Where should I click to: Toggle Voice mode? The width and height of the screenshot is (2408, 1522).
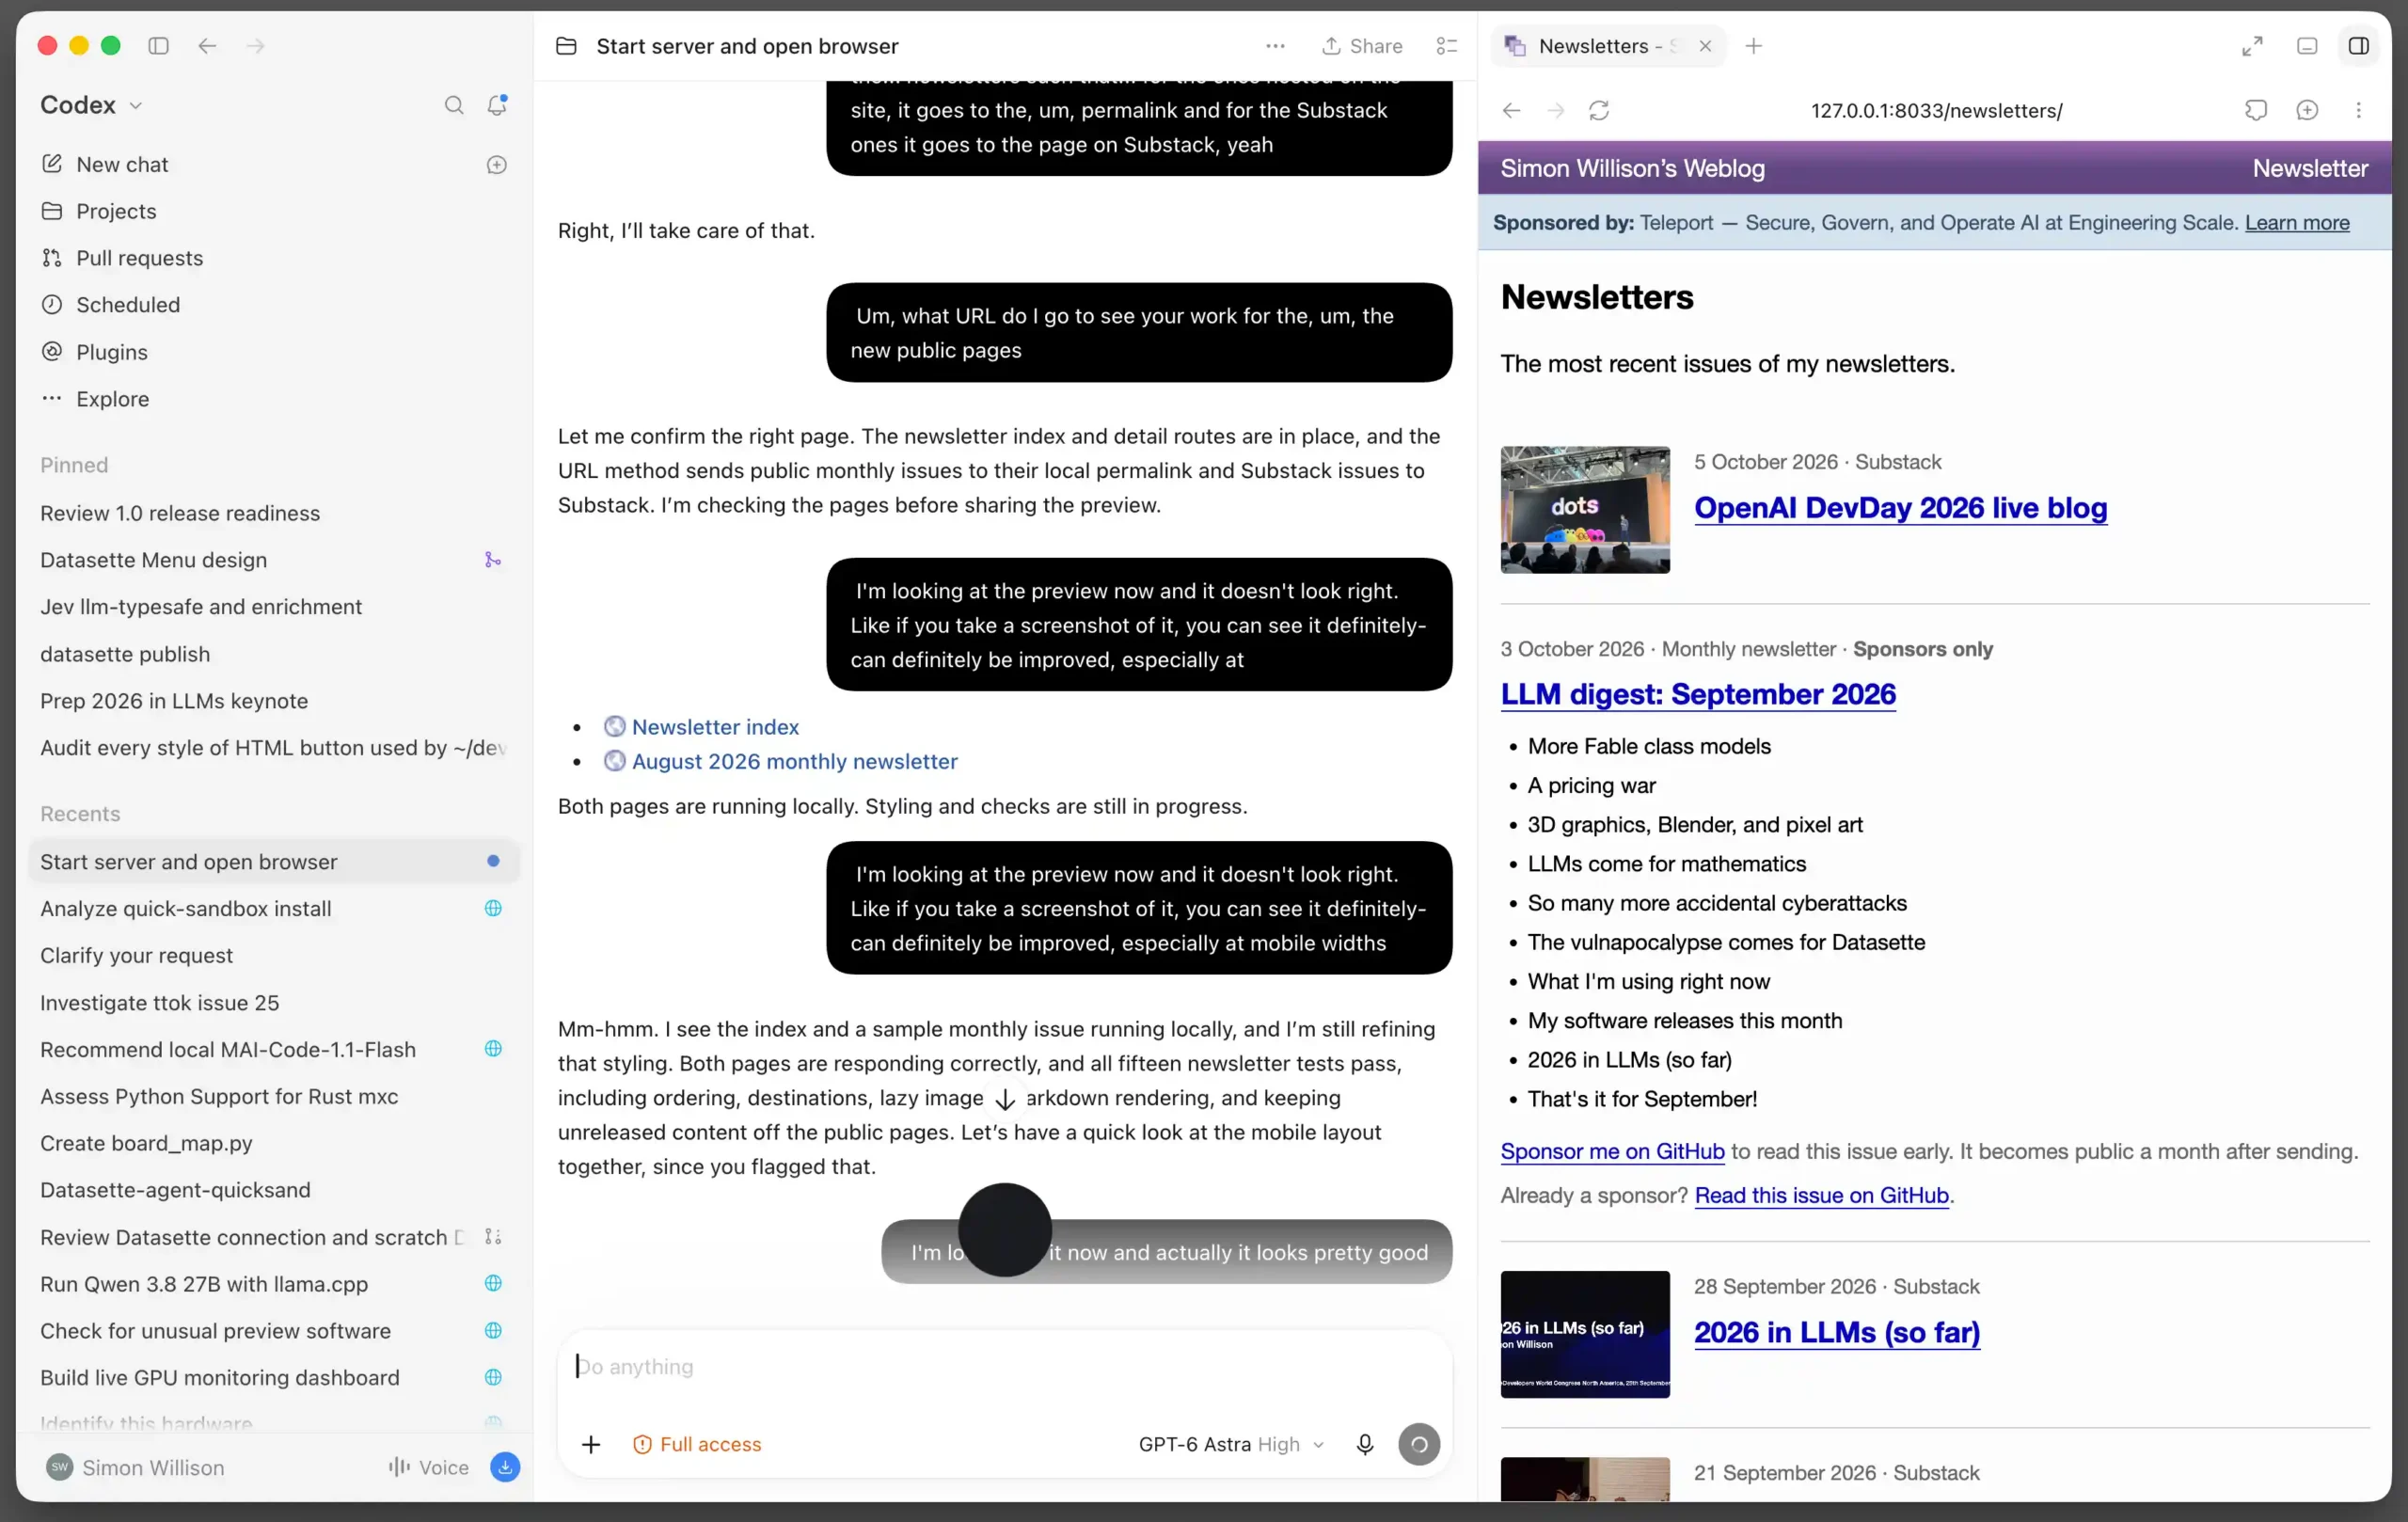coord(428,1467)
